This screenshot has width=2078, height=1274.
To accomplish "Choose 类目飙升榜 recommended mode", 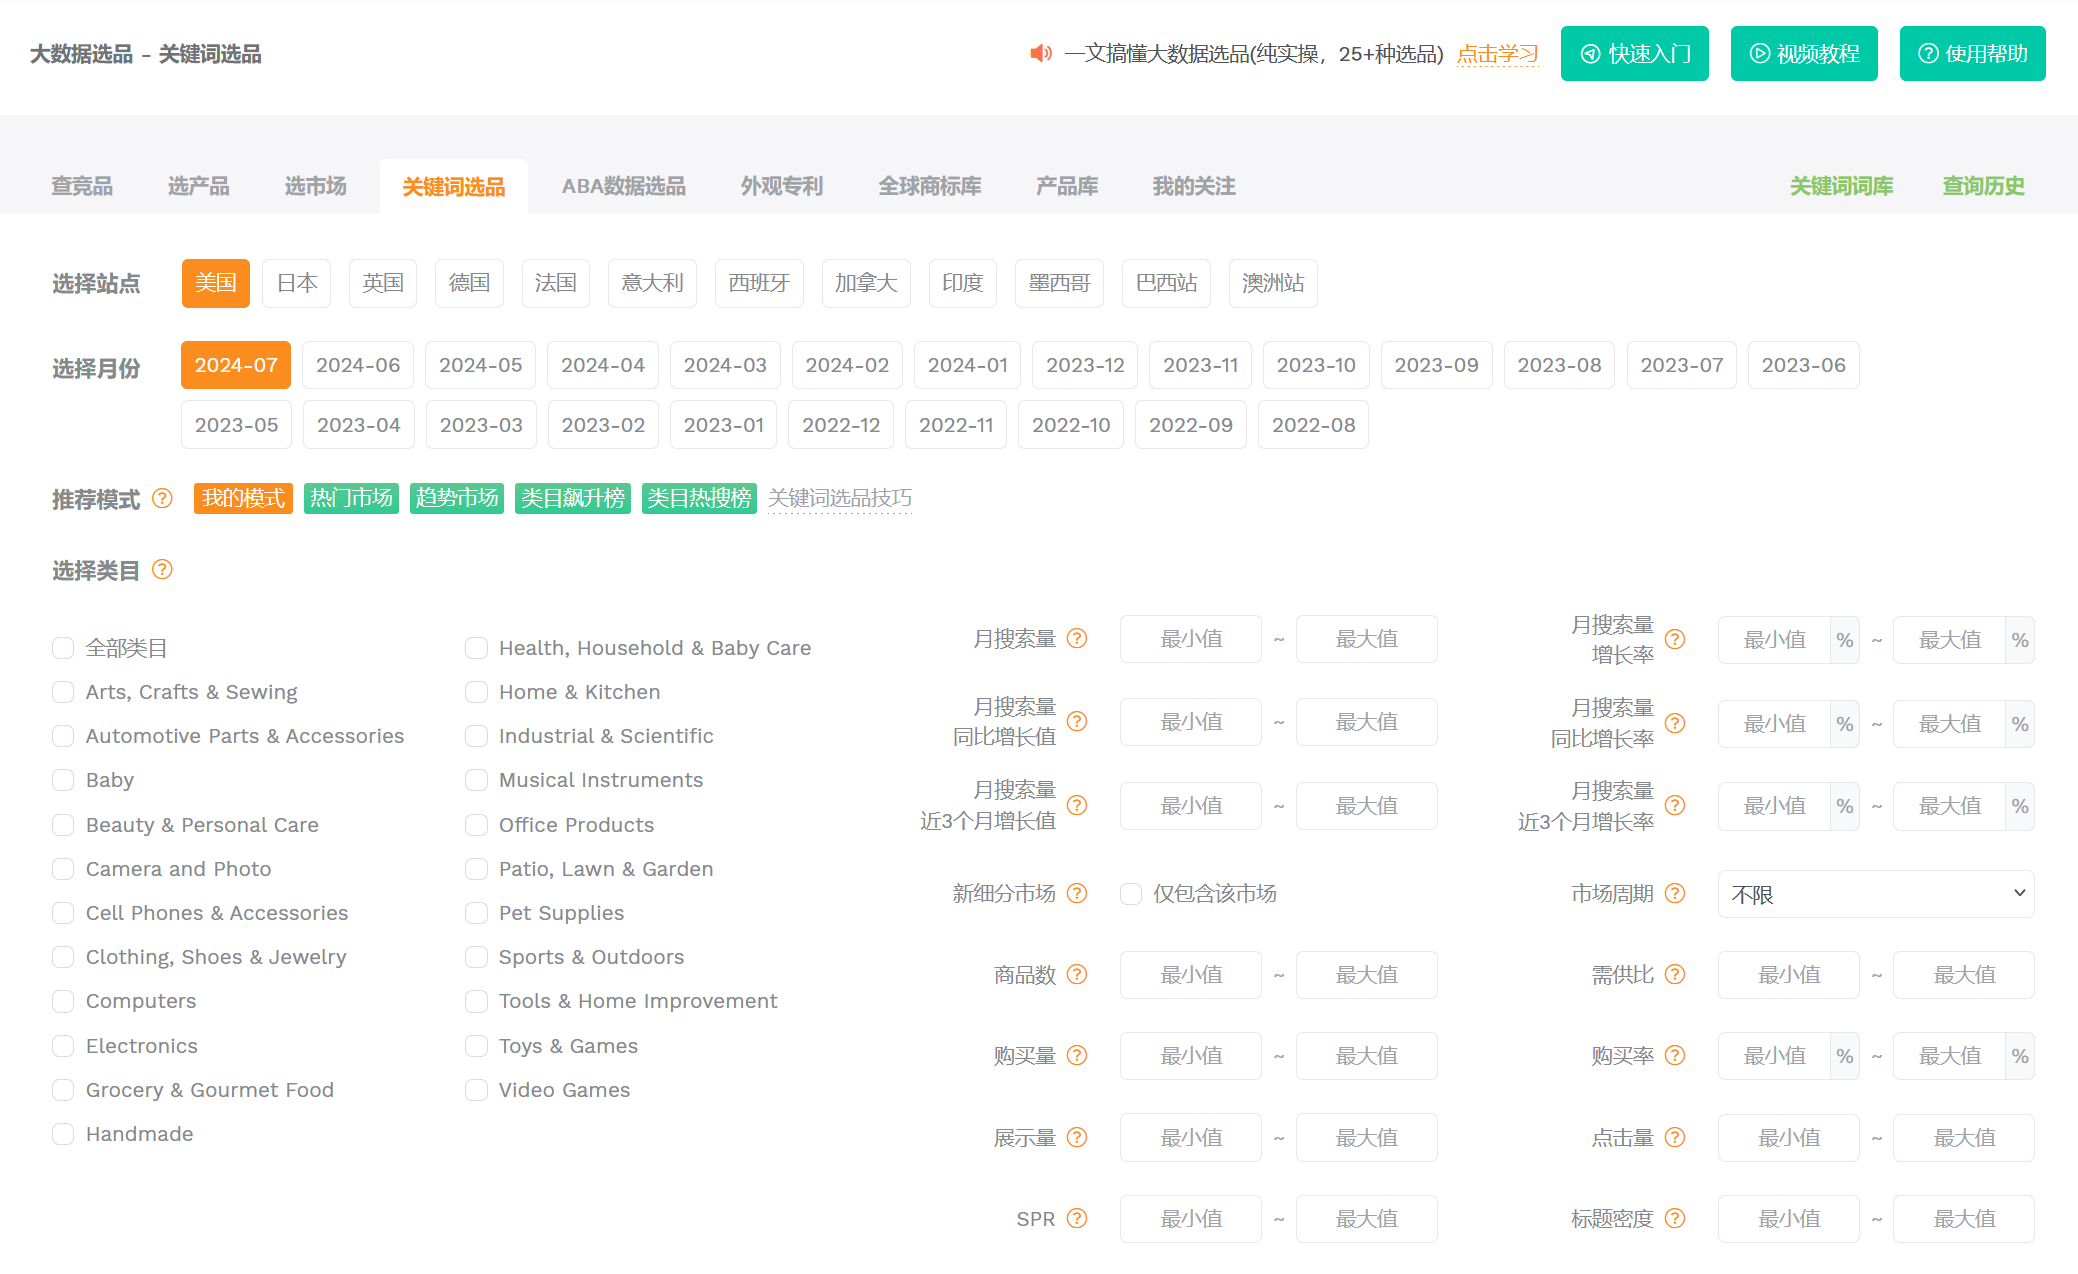I will pyautogui.click(x=573, y=498).
